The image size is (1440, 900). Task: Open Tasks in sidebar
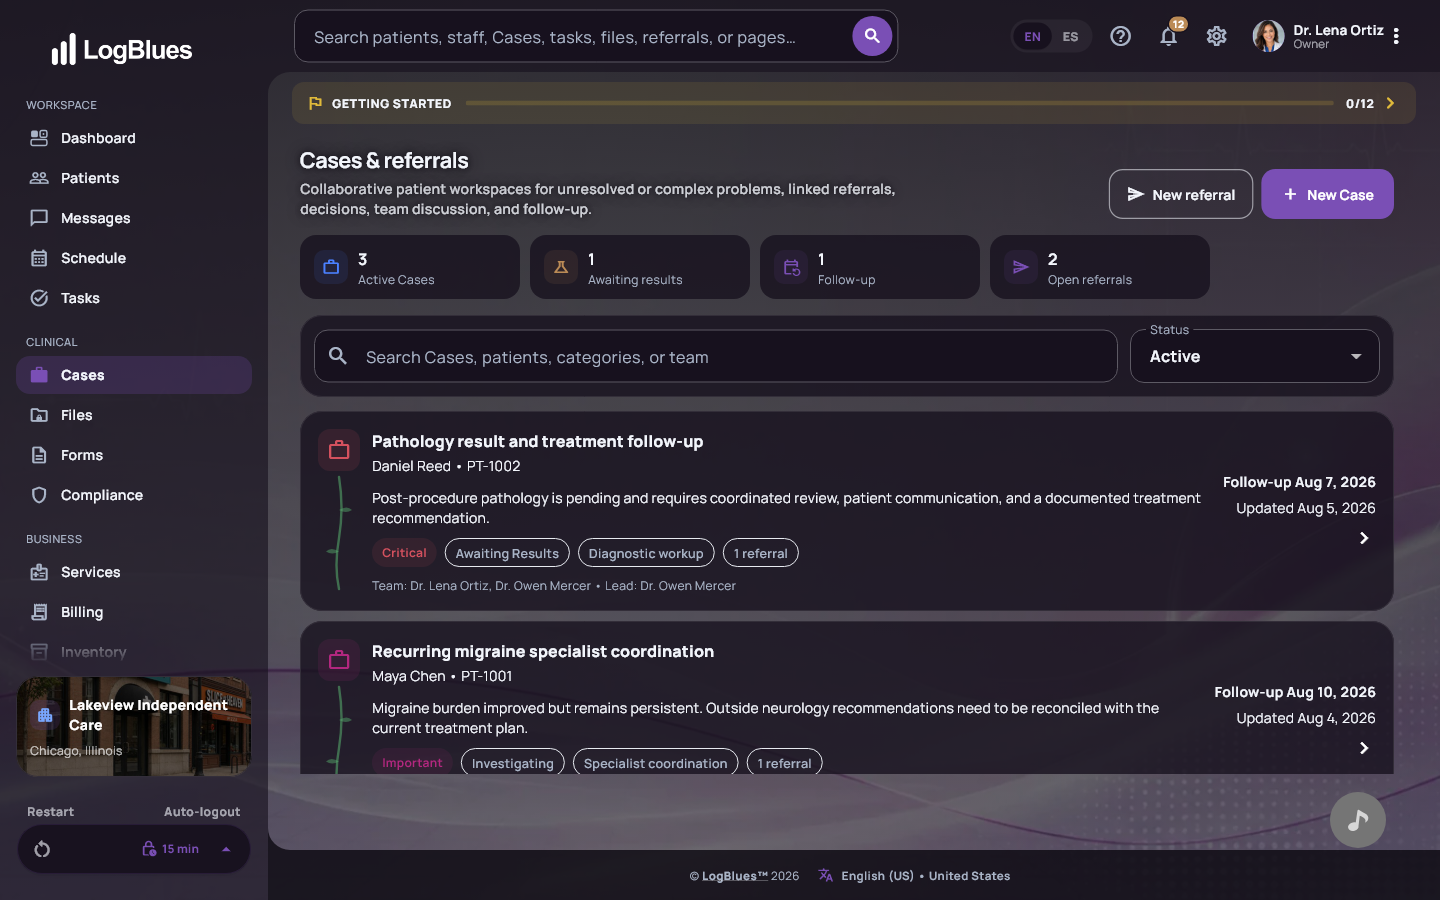pos(134,298)
